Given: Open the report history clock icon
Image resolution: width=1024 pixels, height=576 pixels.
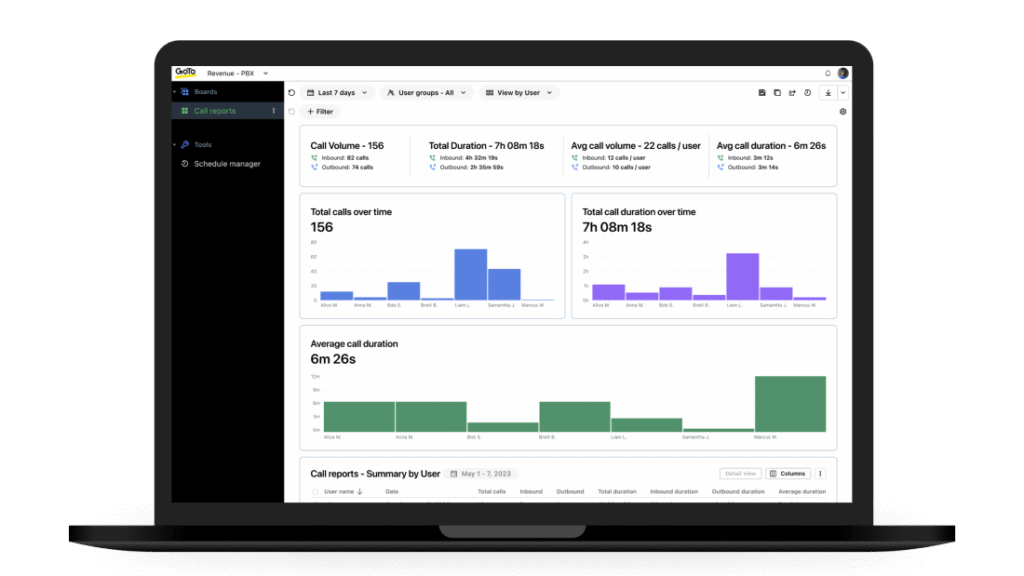Looking at the screenshot, I should coord(807,93).
